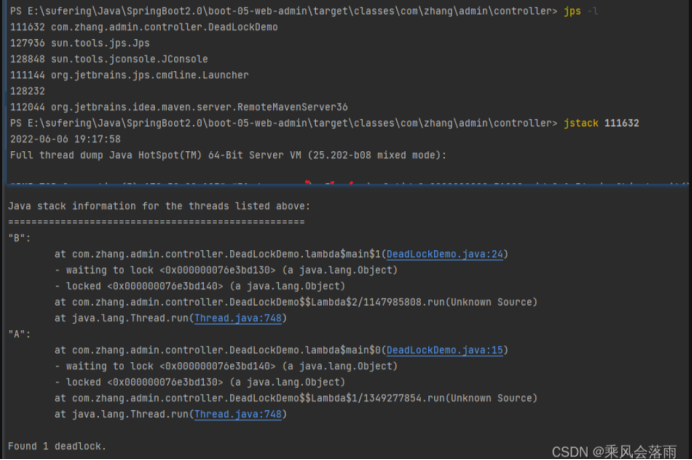Select the 111144 jps.cmdline.Launcher line
The height and width of the screenshot is (460, 692).
click(x=128, y=75)
